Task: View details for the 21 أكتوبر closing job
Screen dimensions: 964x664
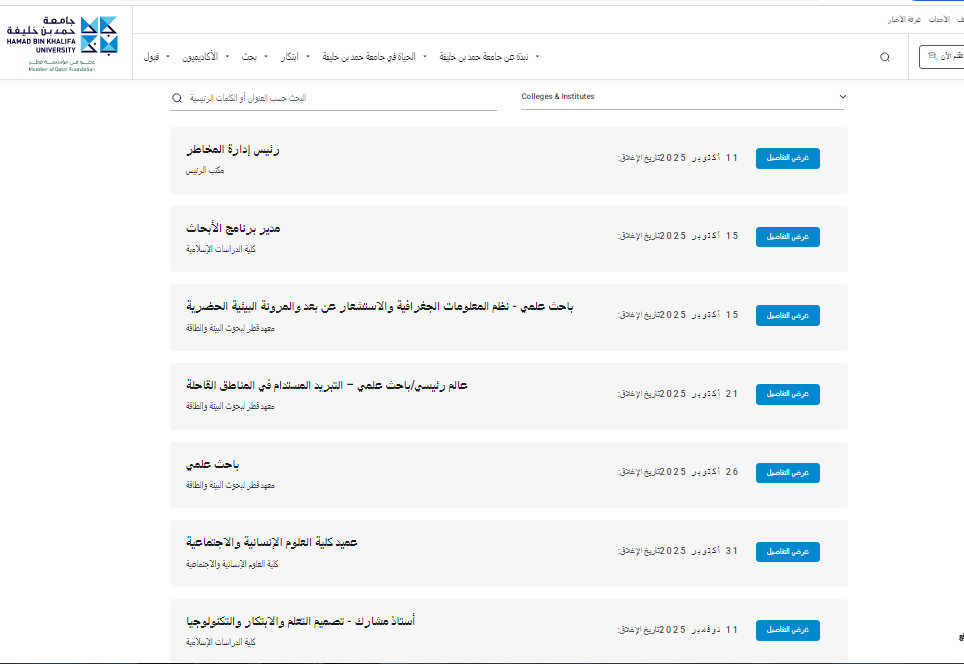Action: pos(787,394)
